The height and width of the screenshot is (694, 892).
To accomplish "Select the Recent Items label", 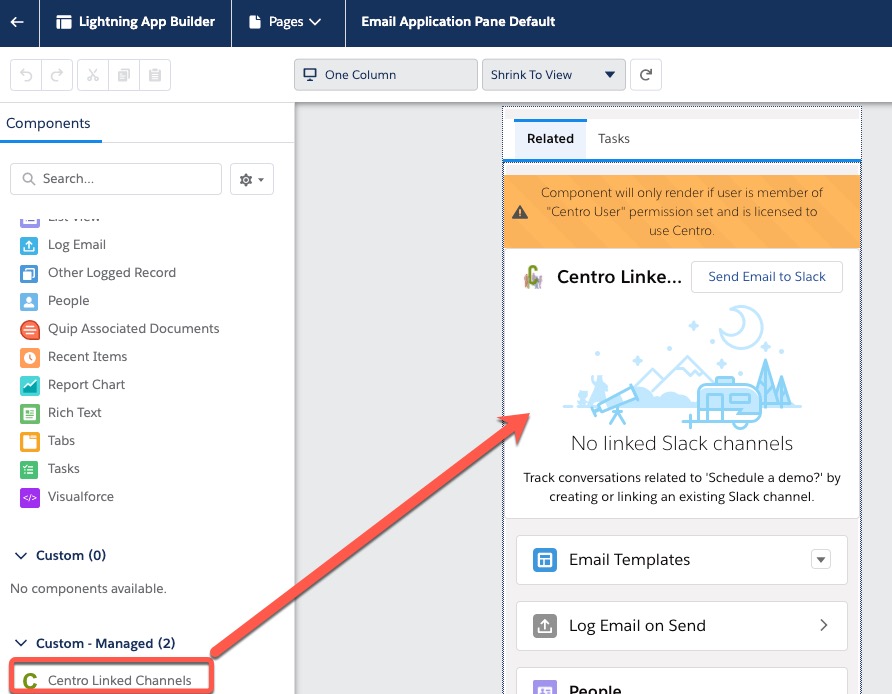I will pyautogui.click(x=88, y=356).
